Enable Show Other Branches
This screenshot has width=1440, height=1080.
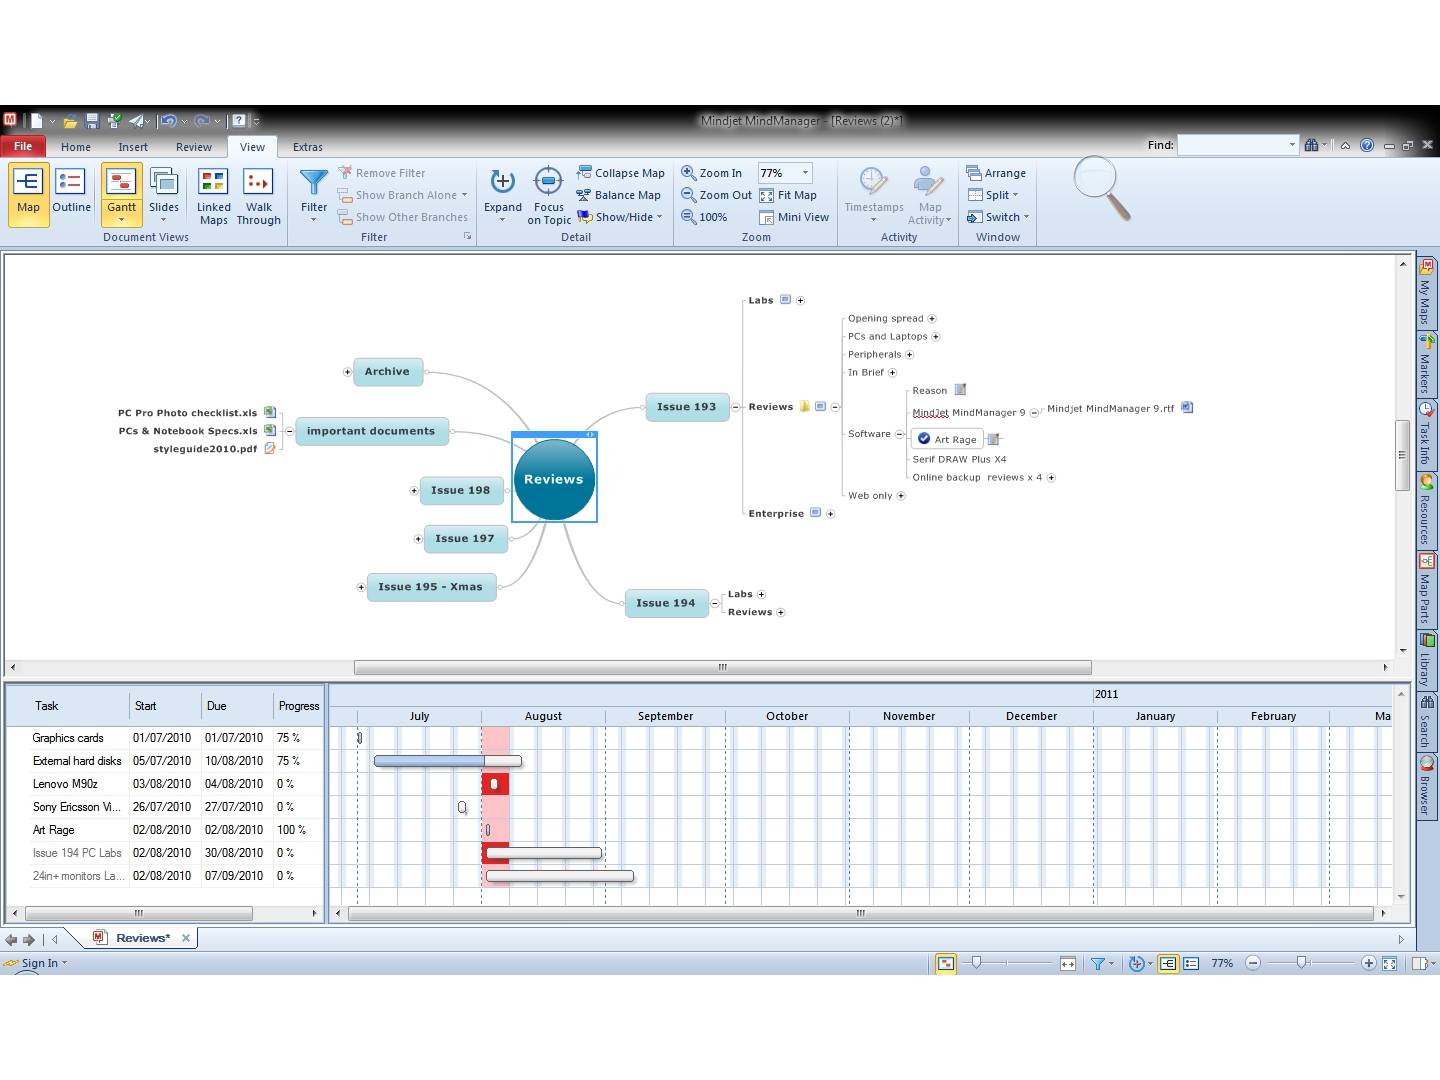tap(403, 217)
